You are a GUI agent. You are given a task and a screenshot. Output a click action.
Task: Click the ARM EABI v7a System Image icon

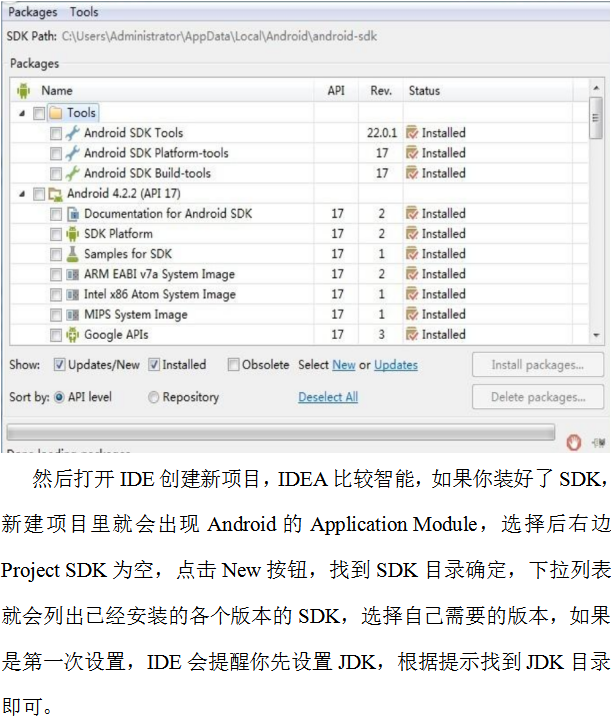tap(72, 274)
